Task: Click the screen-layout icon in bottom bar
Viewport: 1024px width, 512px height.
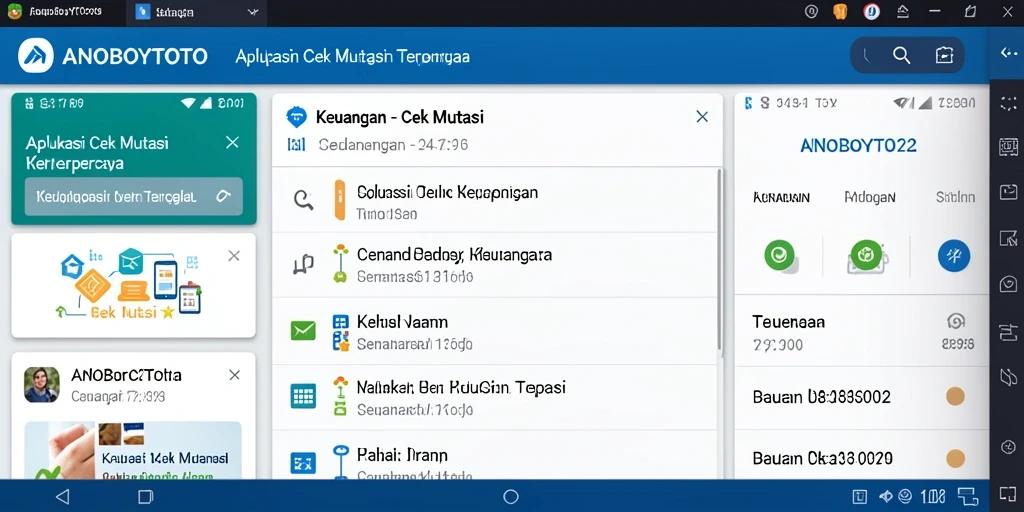Action: point(967,496)
